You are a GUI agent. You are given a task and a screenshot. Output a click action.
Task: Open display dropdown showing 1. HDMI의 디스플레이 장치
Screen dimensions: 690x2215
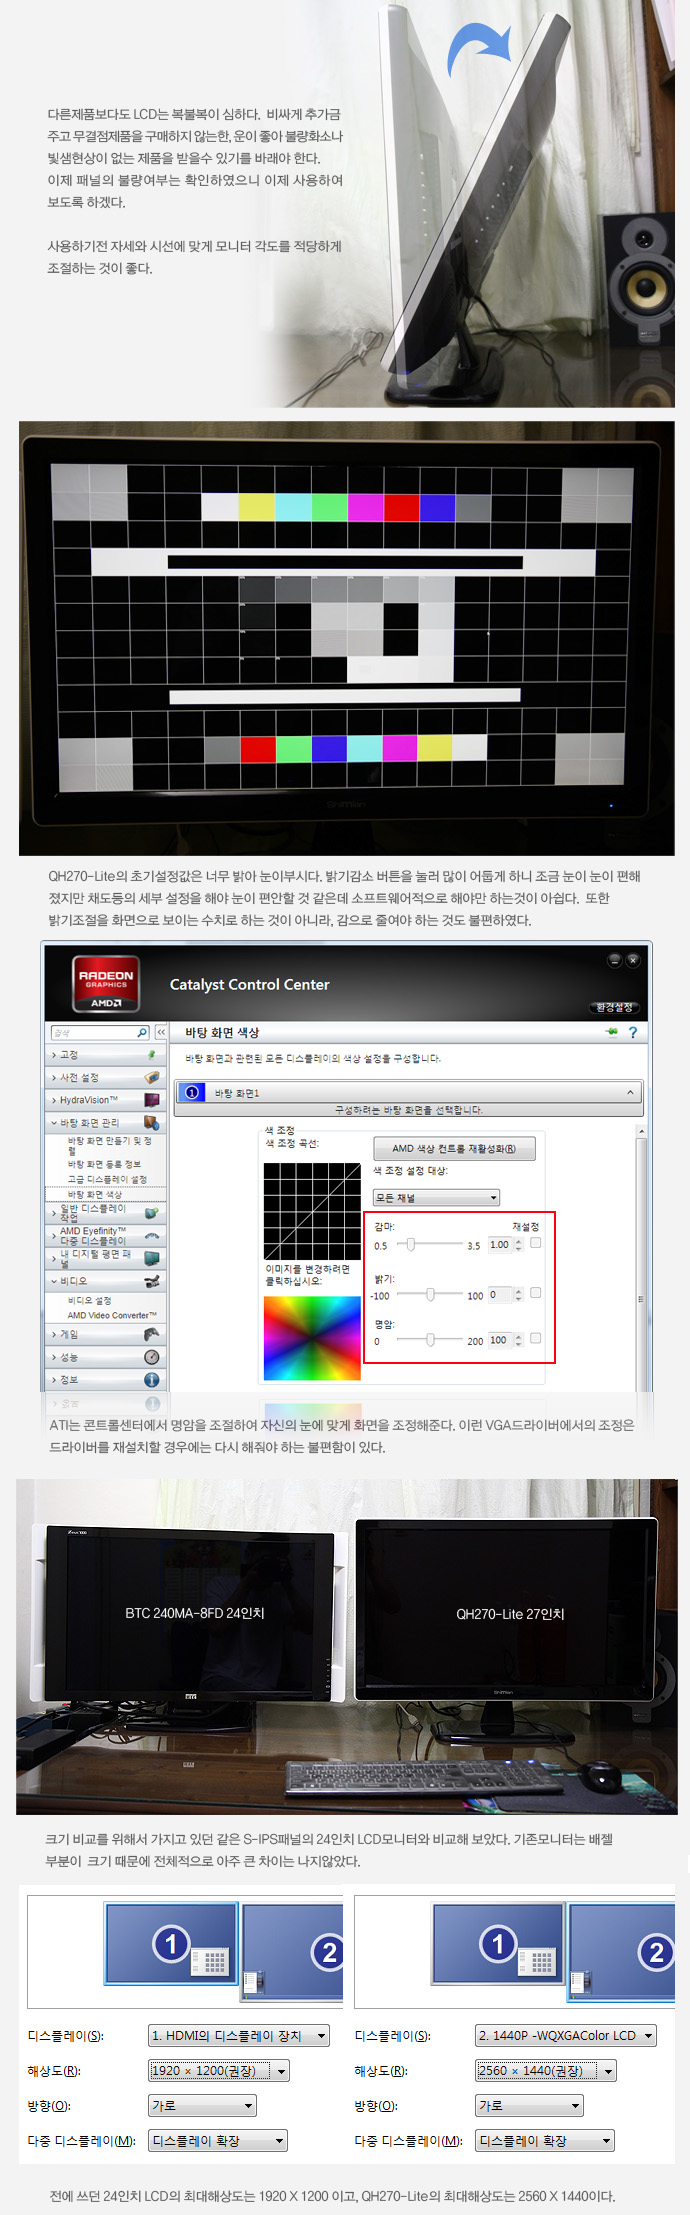[239, 2035]
